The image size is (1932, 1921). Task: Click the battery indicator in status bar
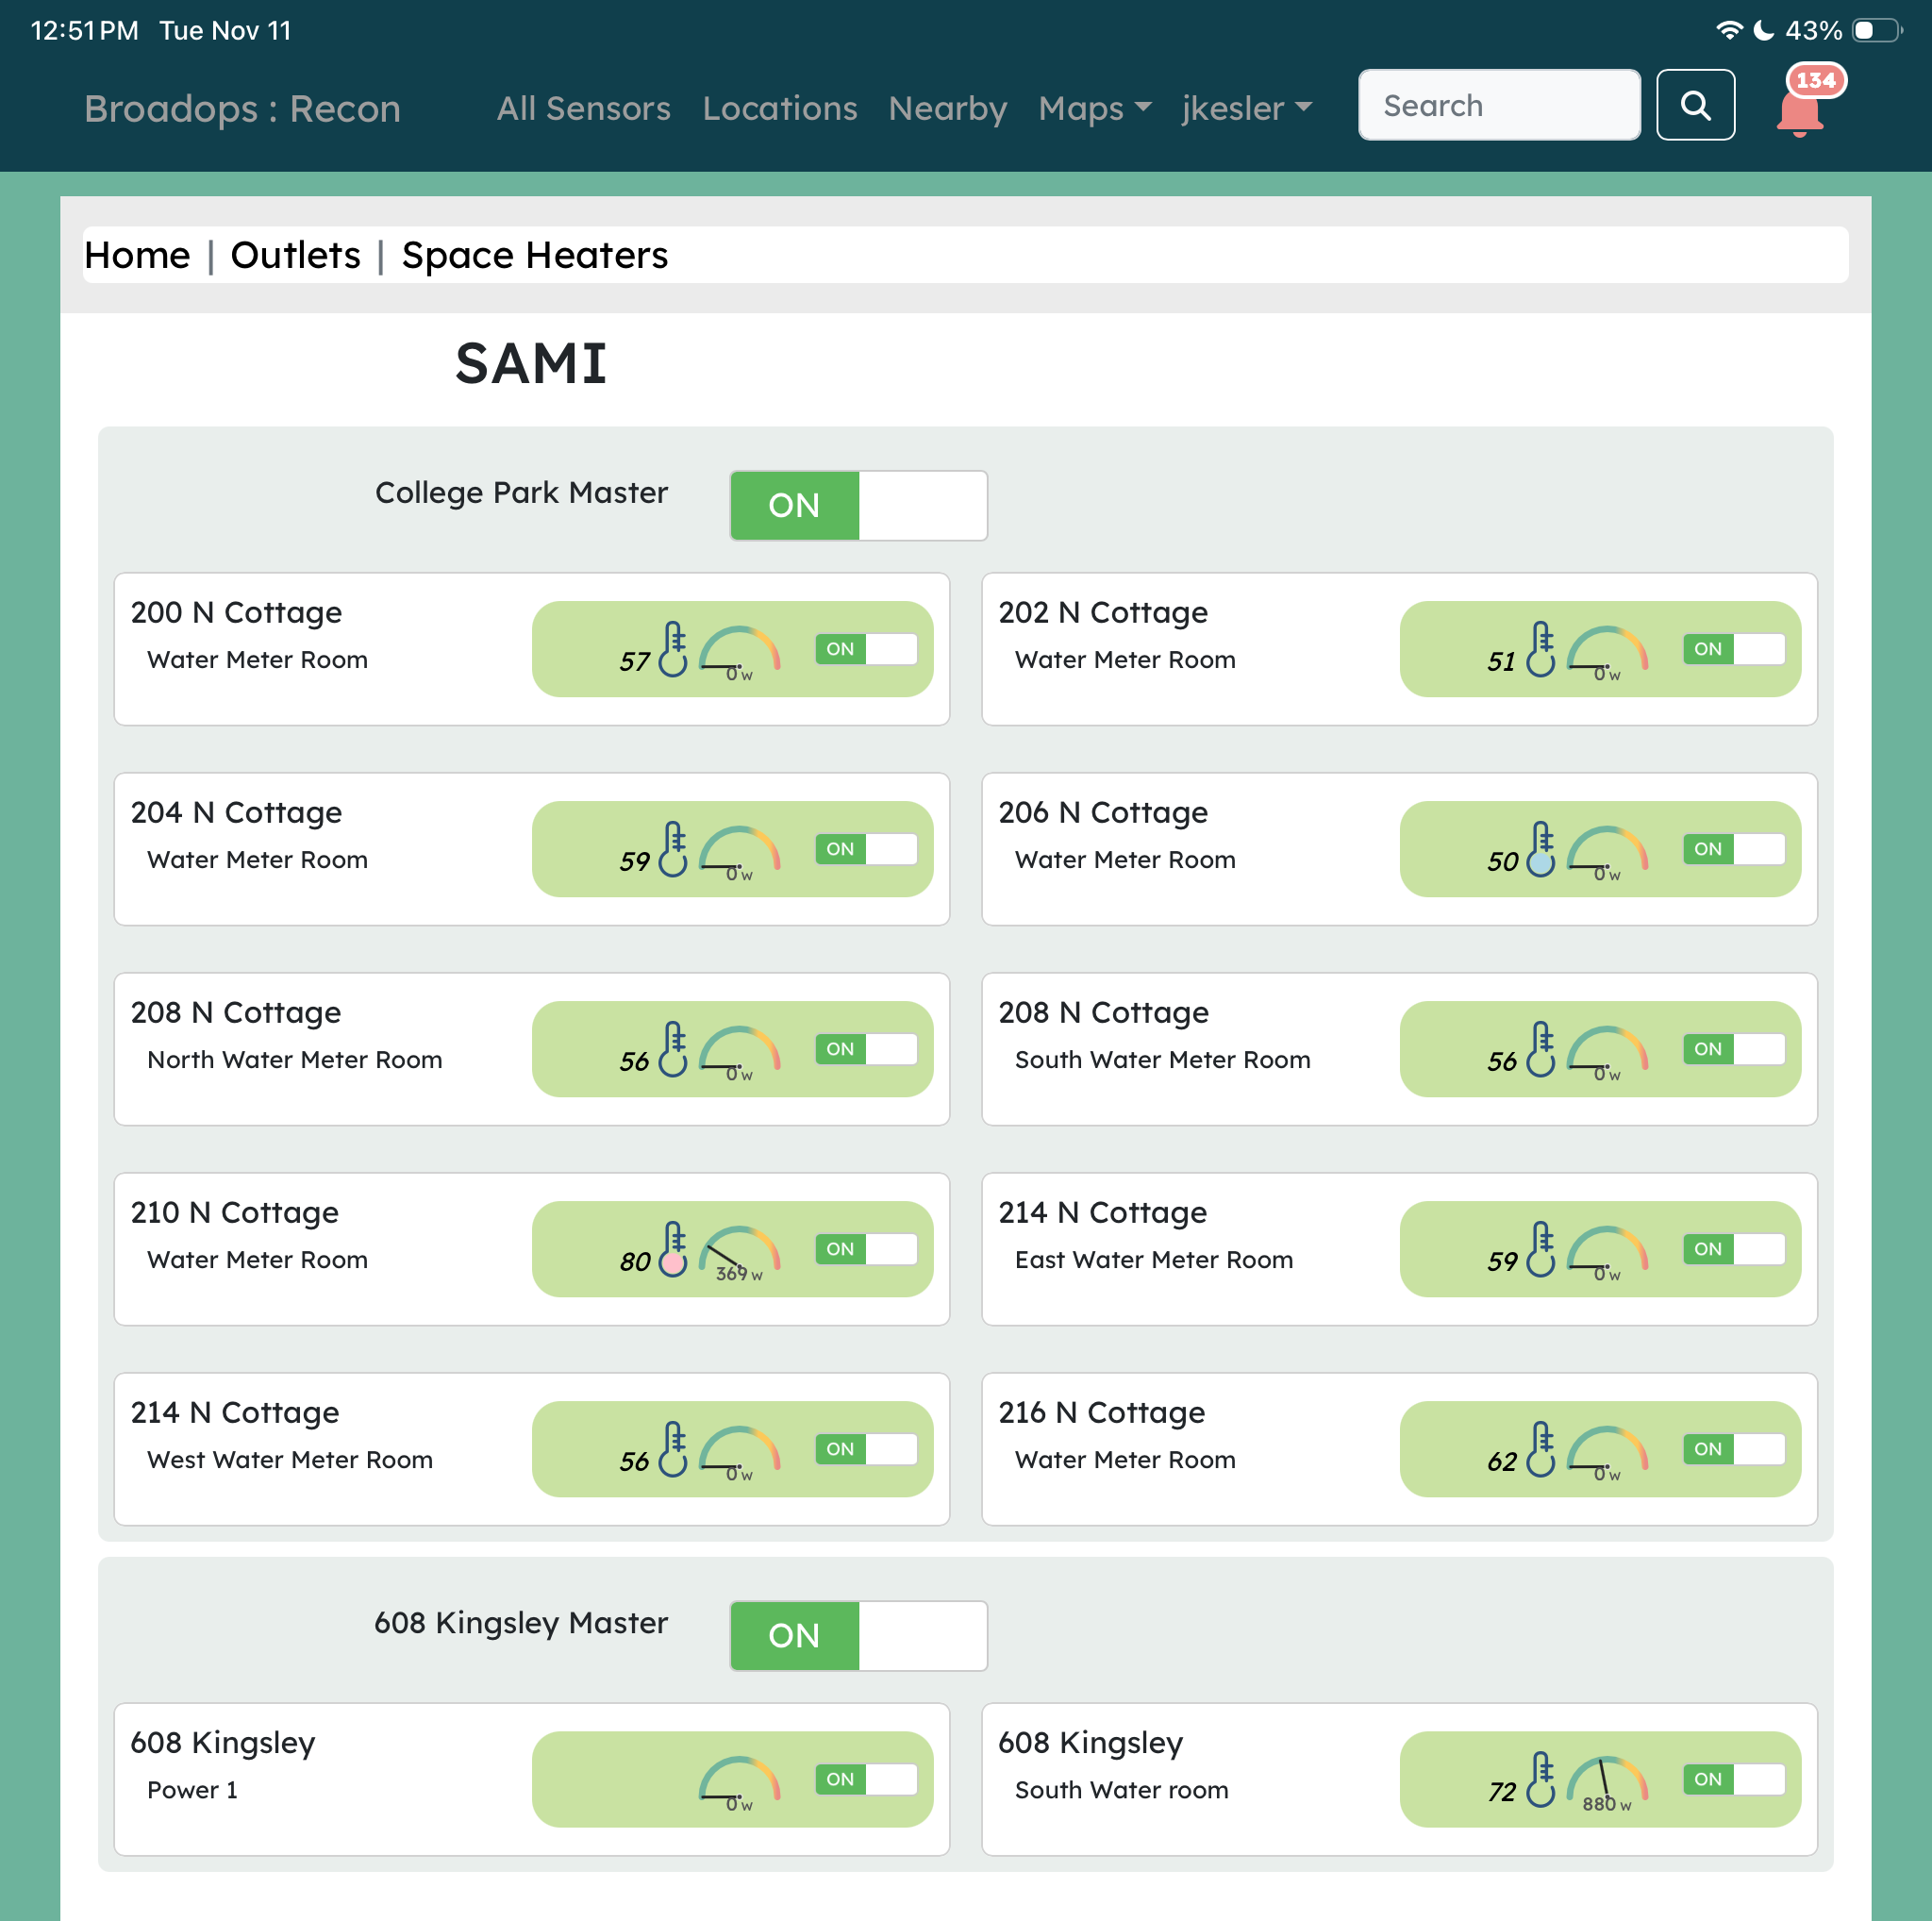coord(1875,30)
